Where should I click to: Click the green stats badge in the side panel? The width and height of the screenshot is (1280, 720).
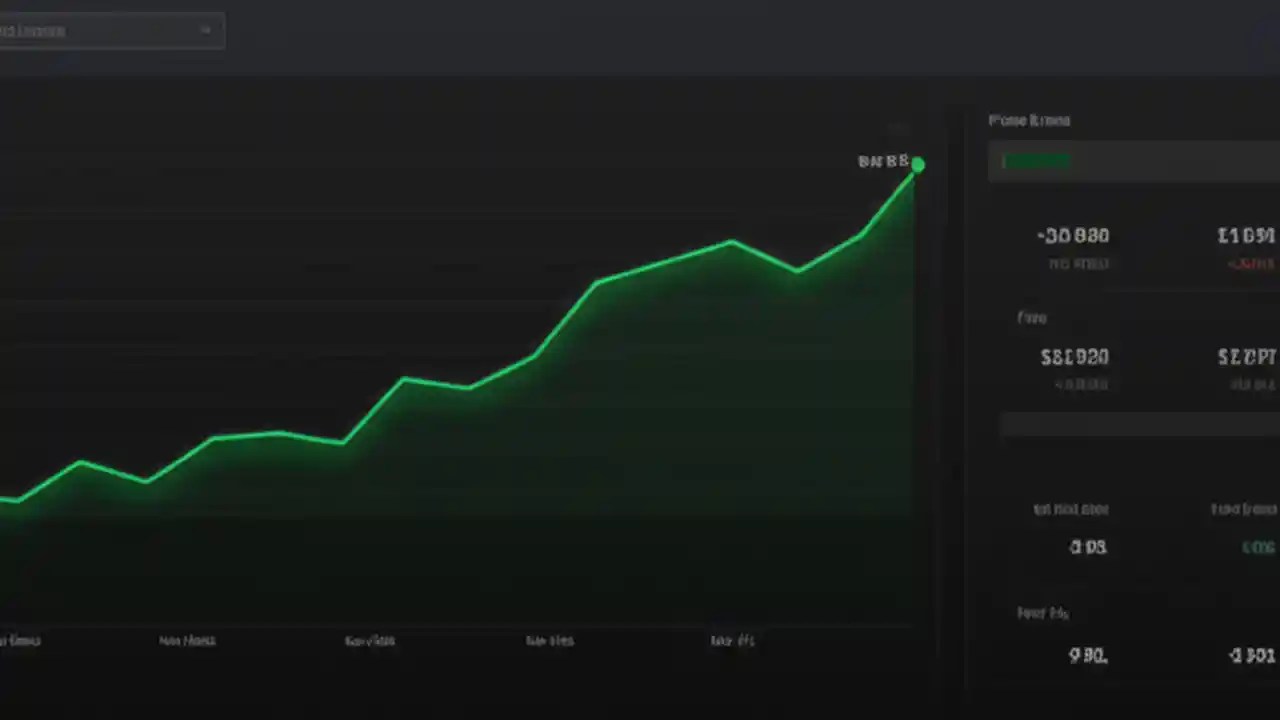coord(1035,161)
